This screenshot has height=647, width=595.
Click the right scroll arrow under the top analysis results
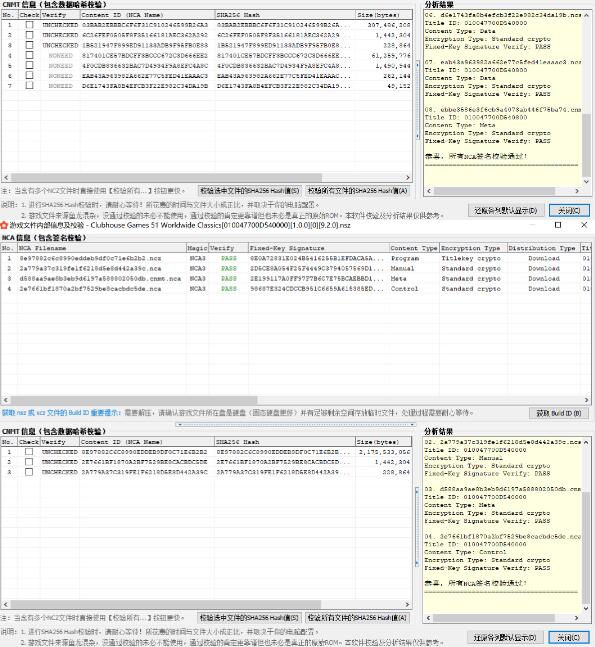click(x=577, y=191)
